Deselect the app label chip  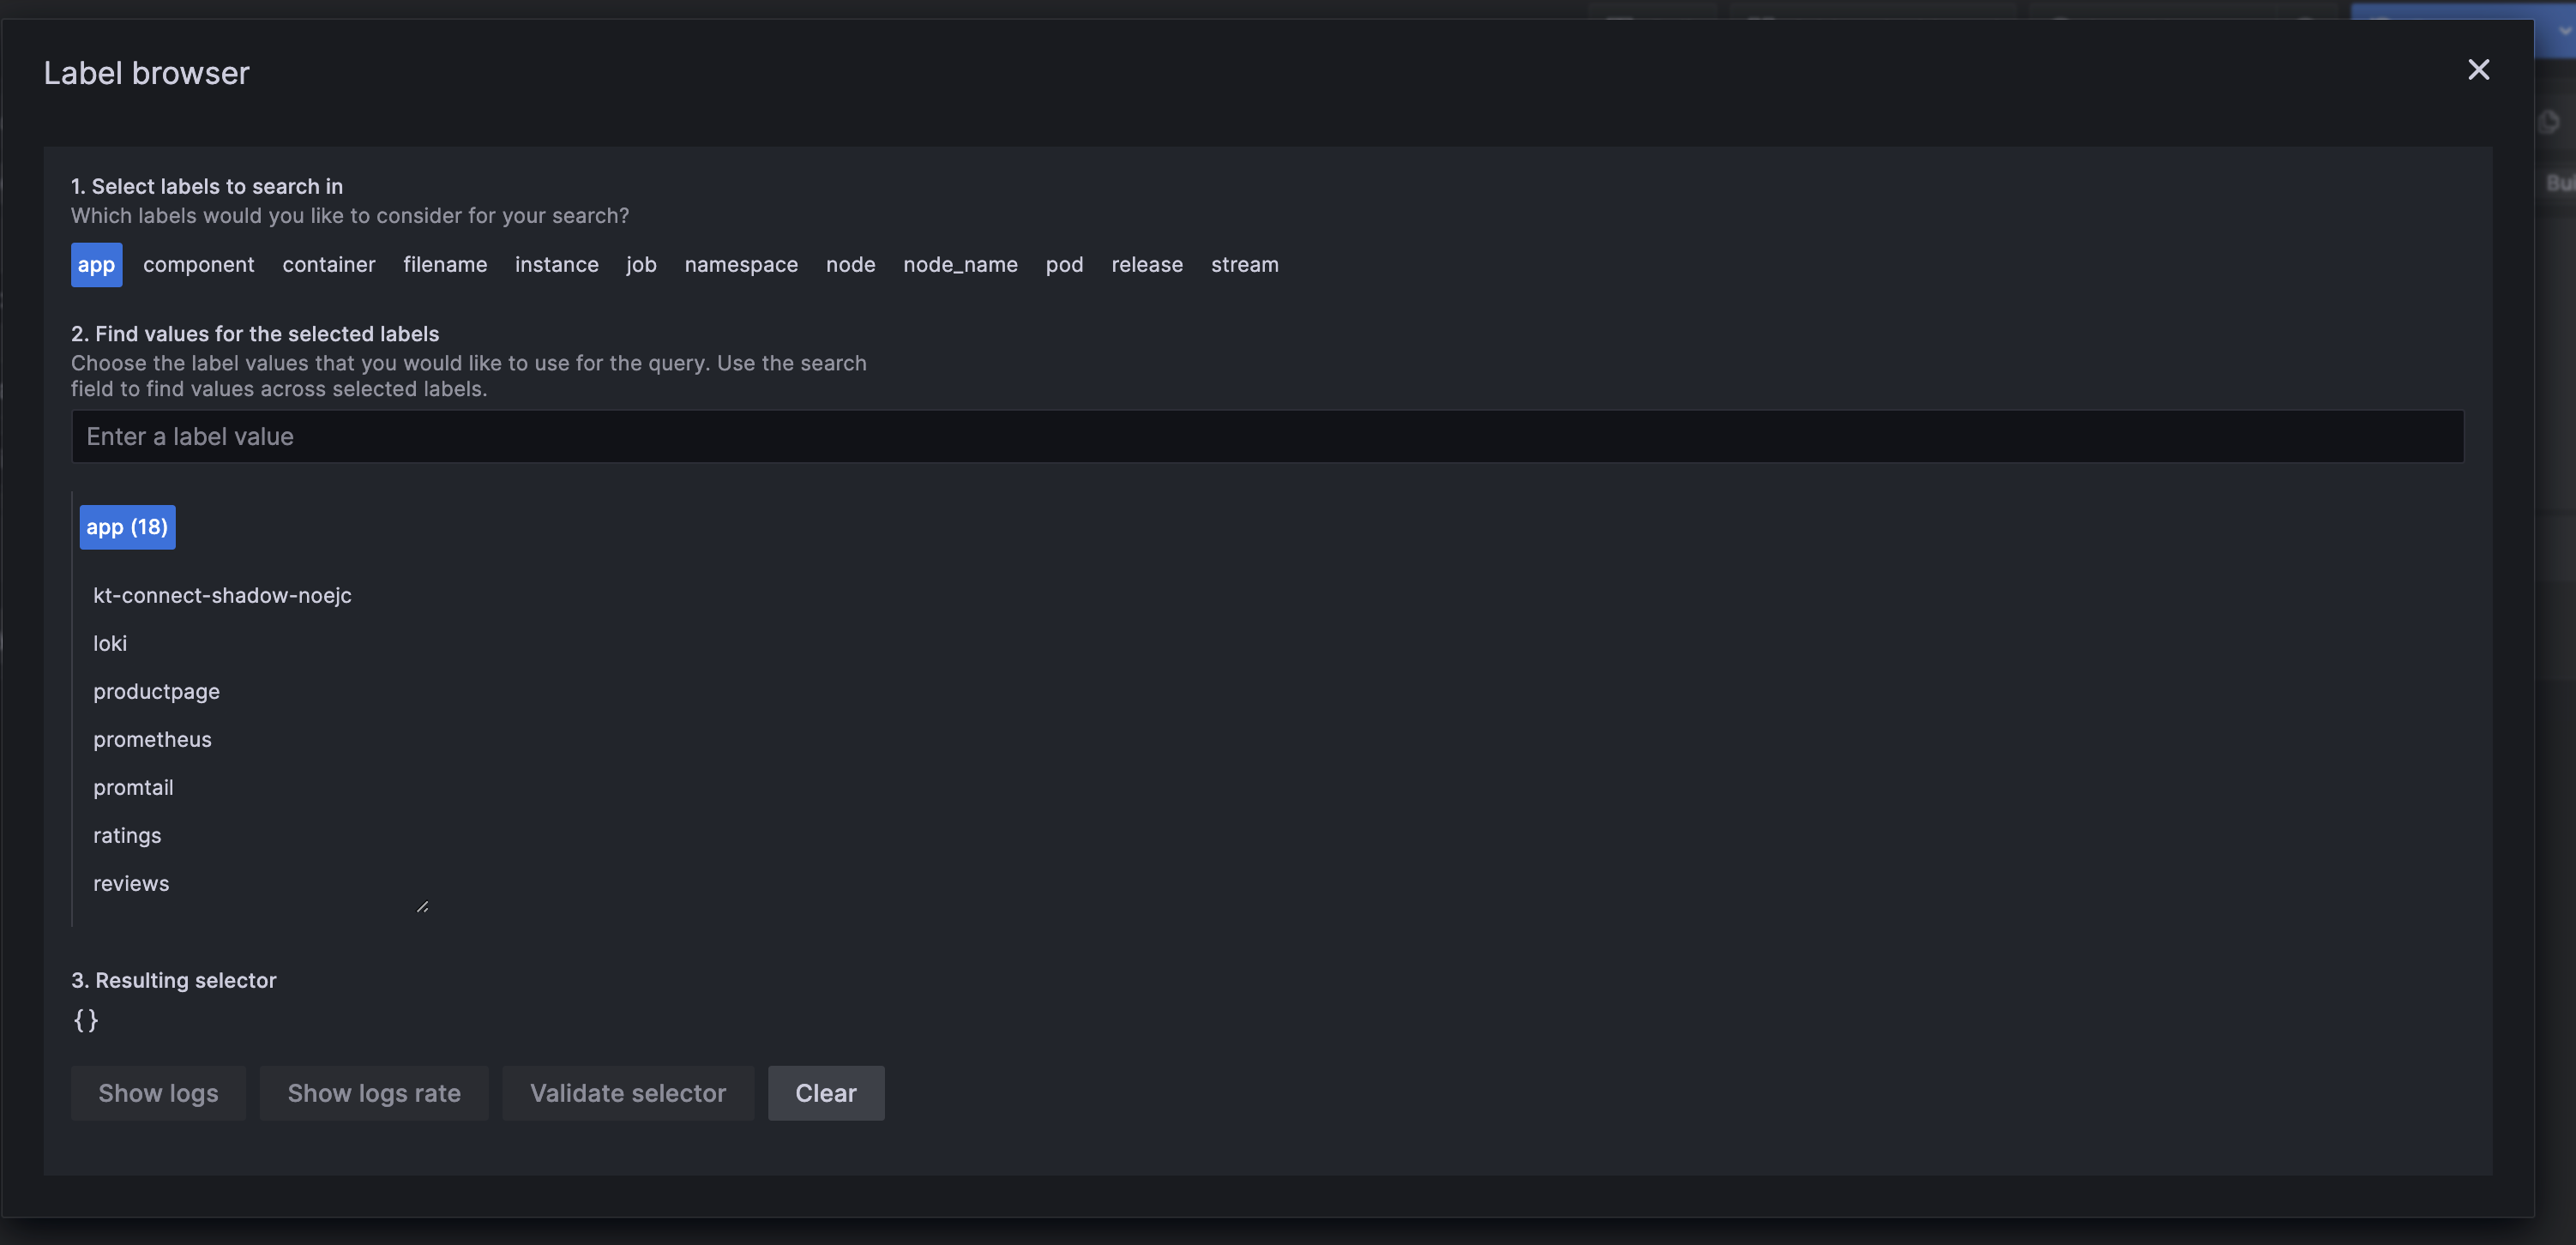[x=96, y=265]
